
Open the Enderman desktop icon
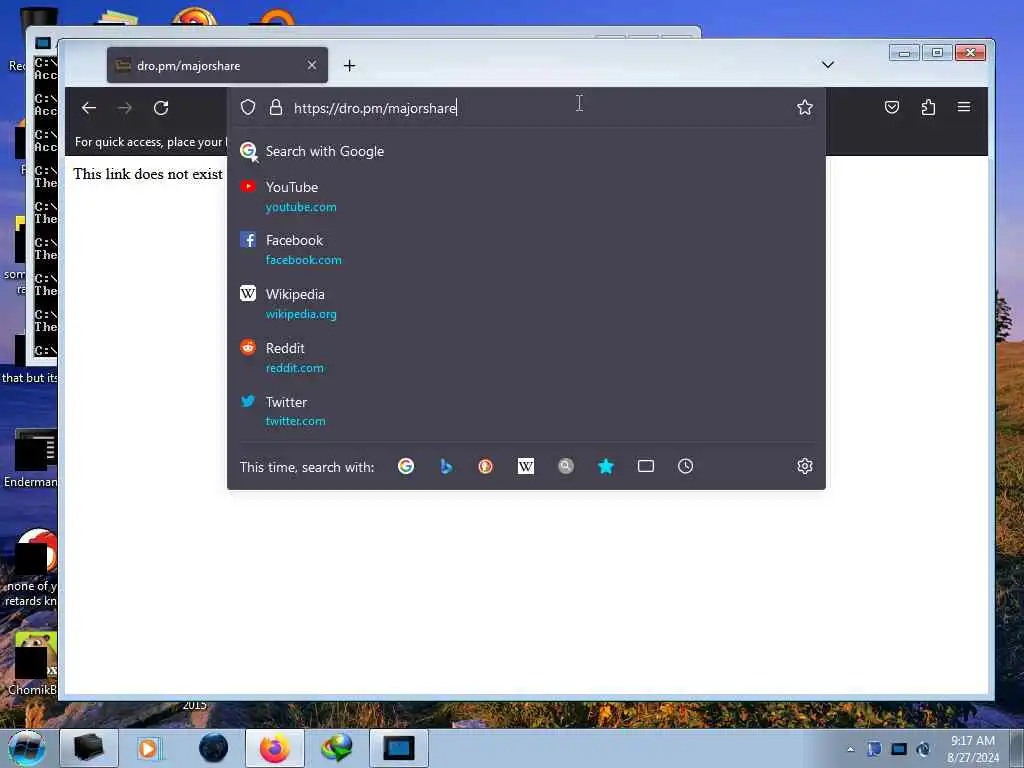31,459
